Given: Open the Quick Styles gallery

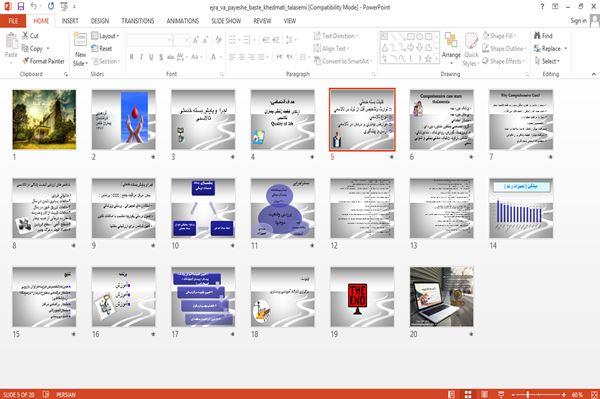Looking at the screenshot, I should (x=471, y=50).
